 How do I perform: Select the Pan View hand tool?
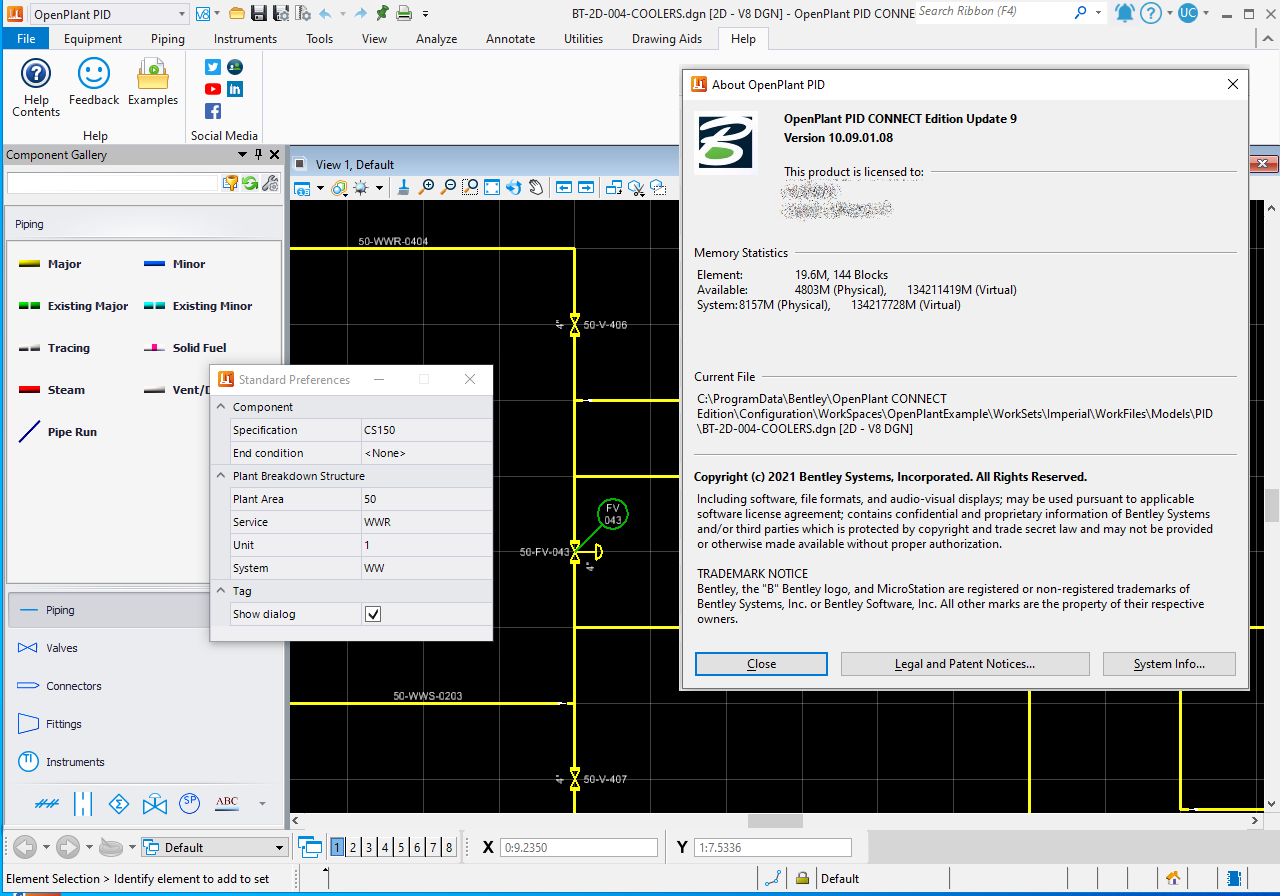pos(536,187)
